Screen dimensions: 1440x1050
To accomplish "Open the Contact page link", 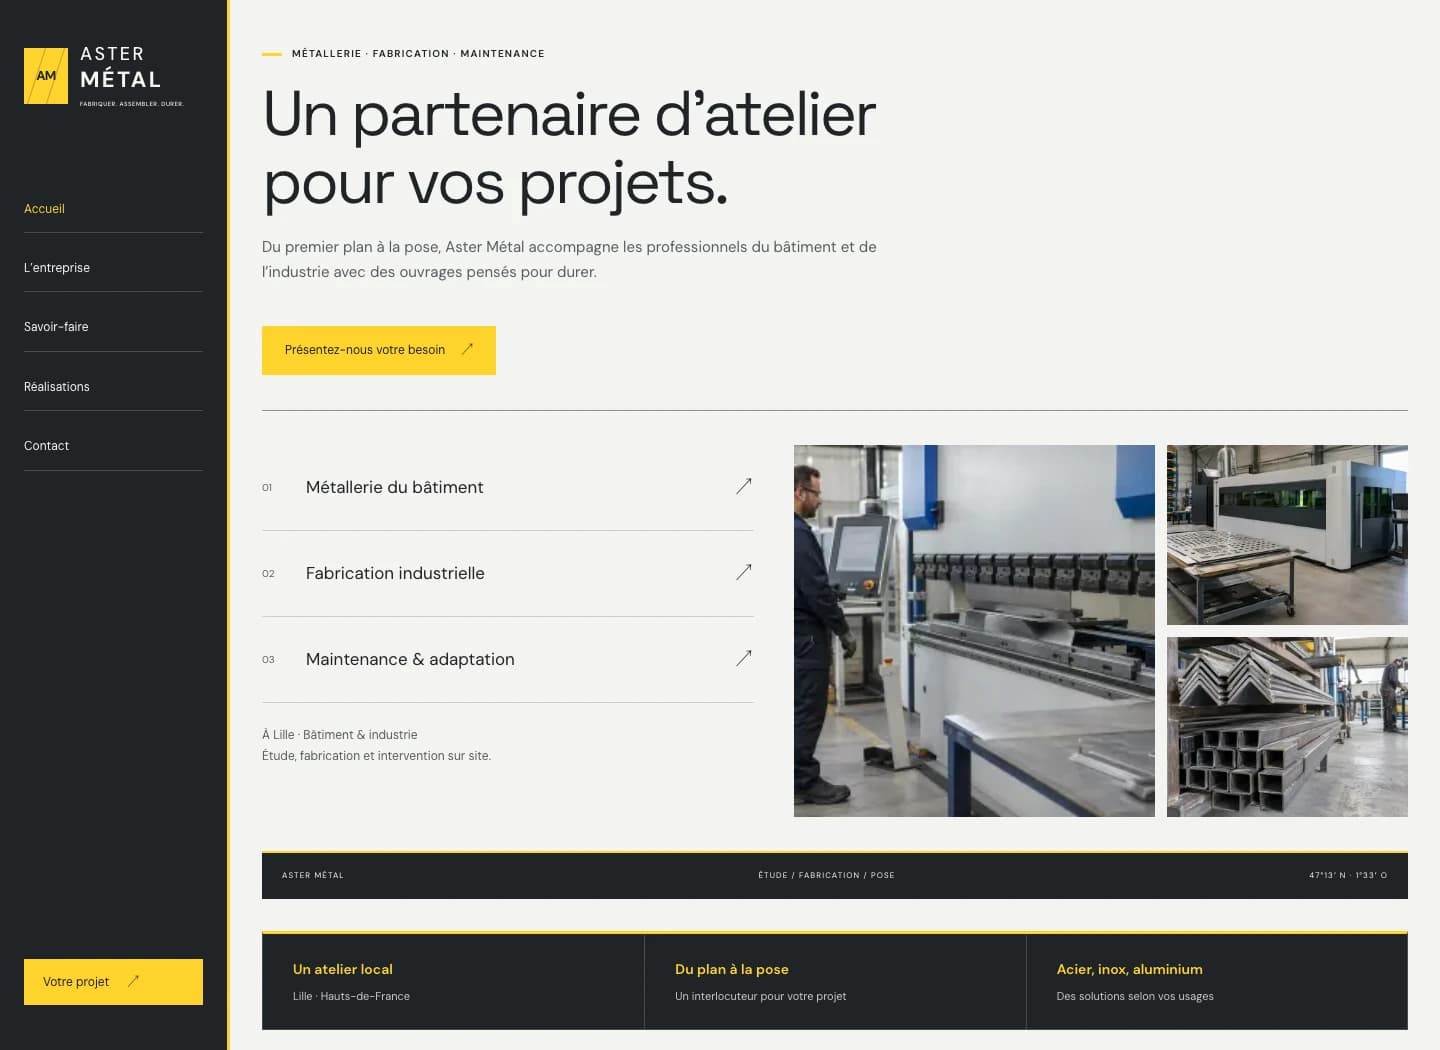I will coord(113,445).
